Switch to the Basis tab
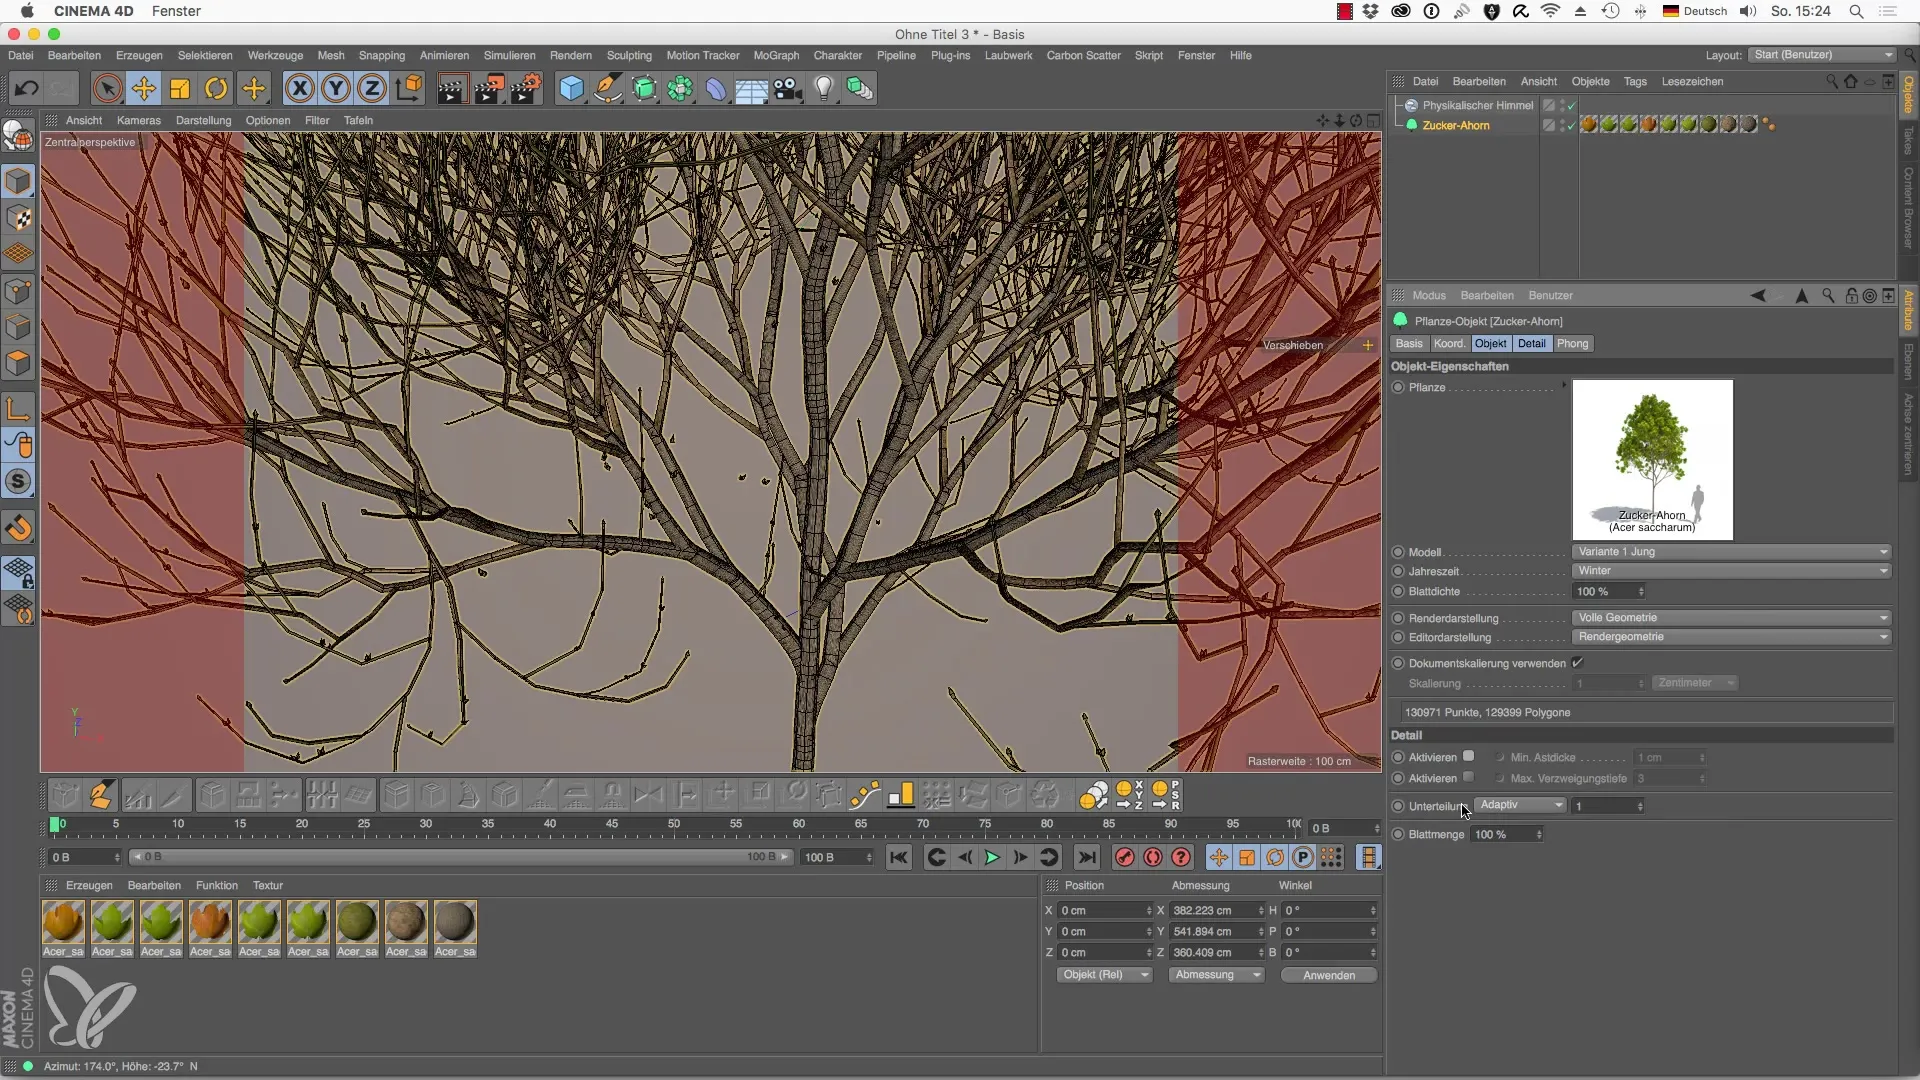This screenshot has width=1920, height=1080. click(1409, 343)
